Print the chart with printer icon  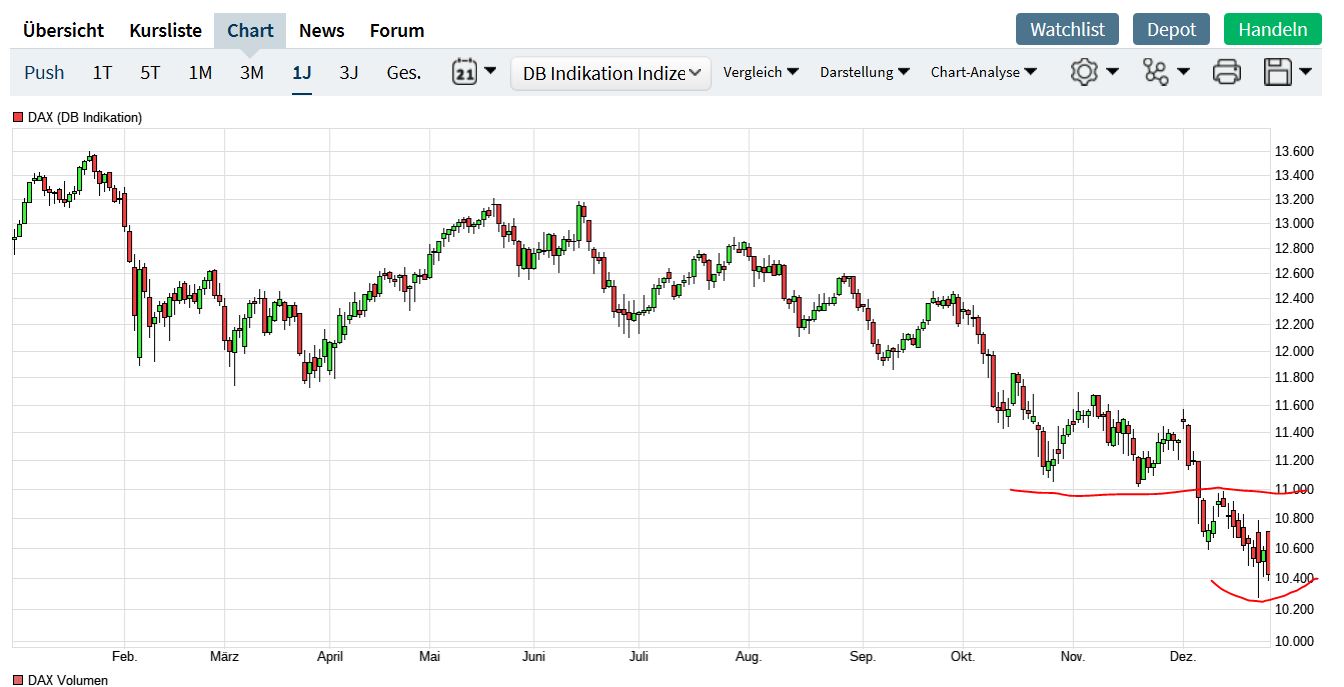[x=1227, y=72]
